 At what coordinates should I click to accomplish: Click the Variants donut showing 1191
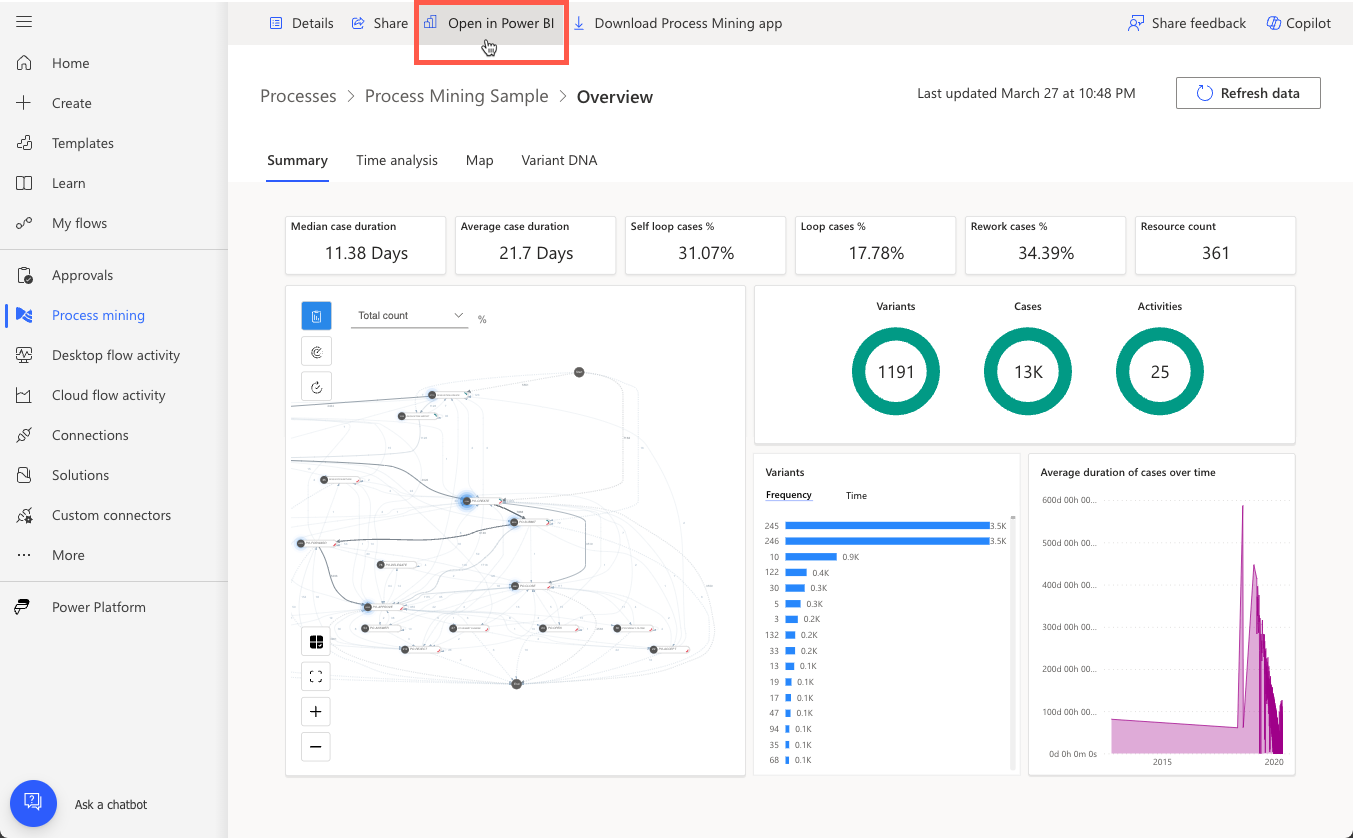click(x=896, y=372)
